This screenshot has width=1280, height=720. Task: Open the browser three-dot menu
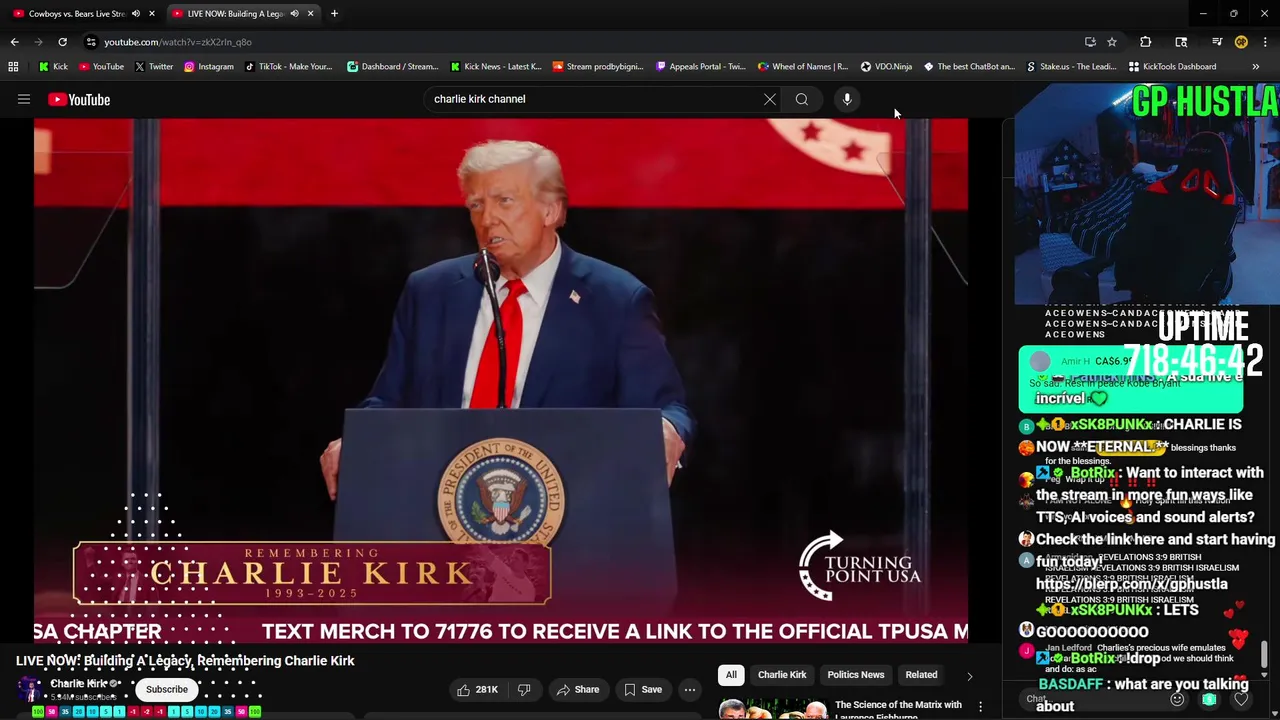point(1265,42)
